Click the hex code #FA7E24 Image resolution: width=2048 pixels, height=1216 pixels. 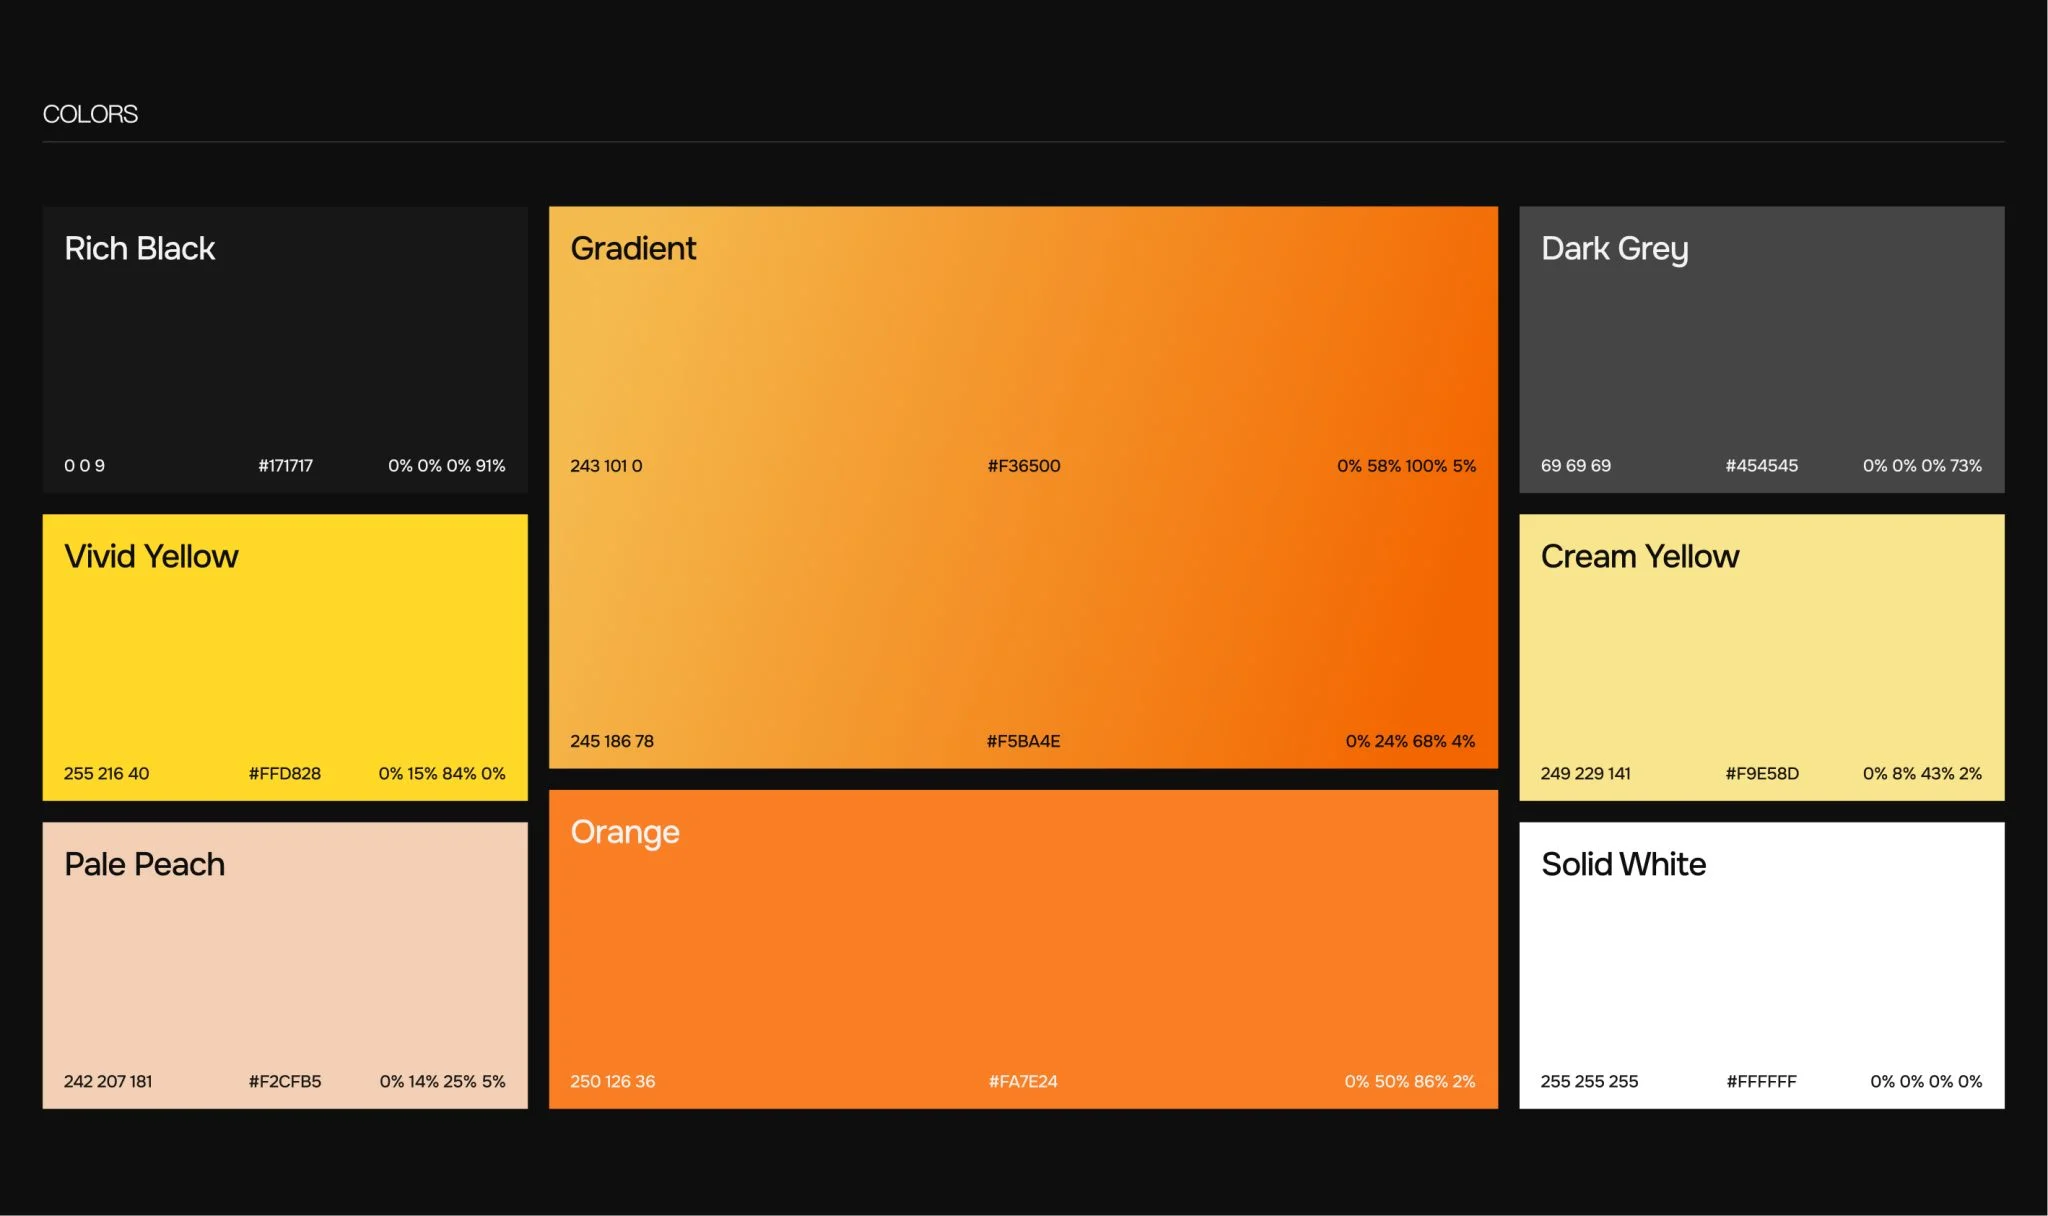pyautogui.click(x=1023, y=1081)
